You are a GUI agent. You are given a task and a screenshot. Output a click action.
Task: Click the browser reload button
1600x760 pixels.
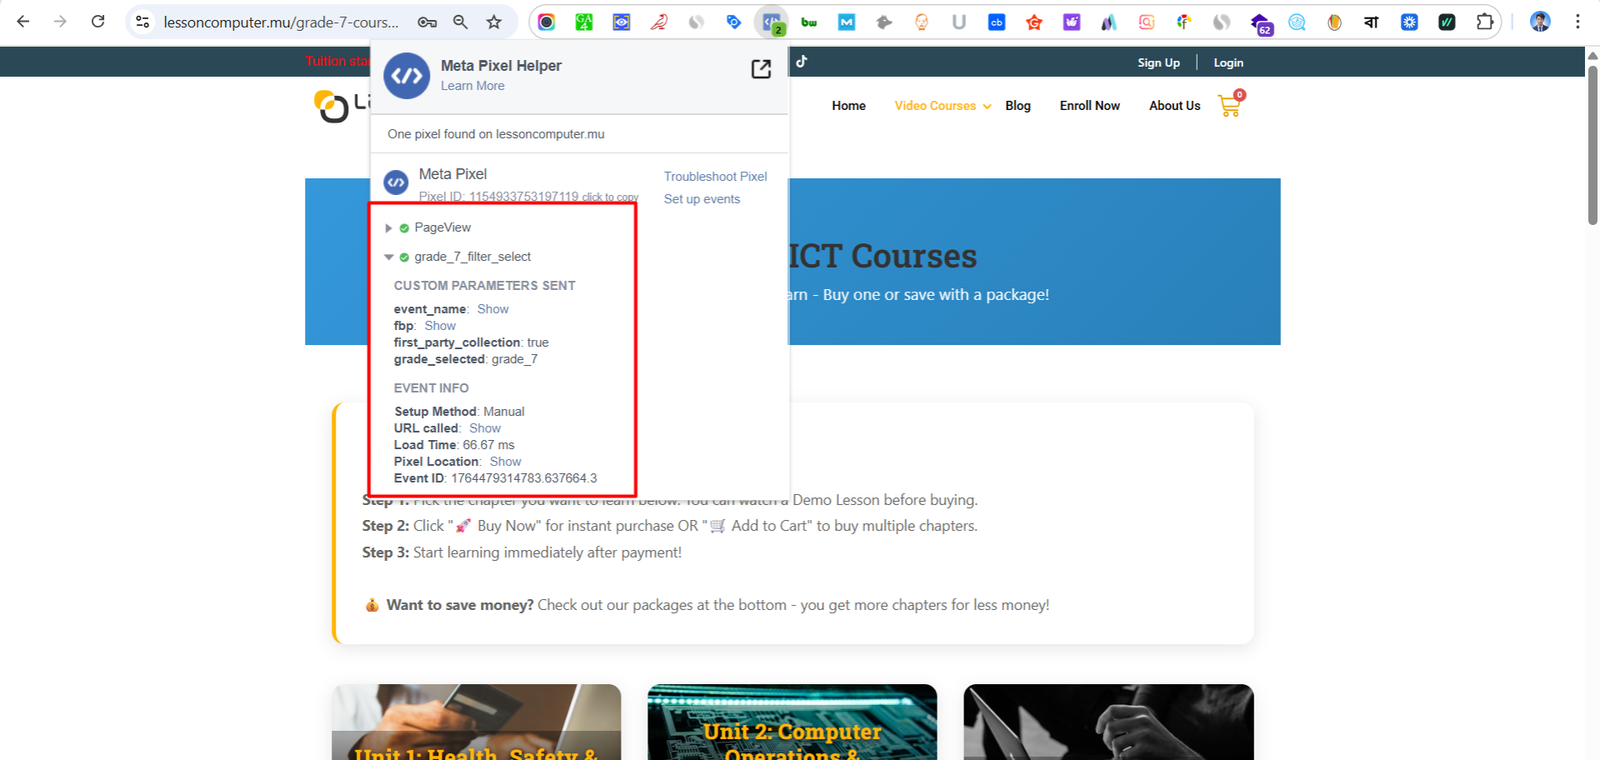[x=98, y=22]
